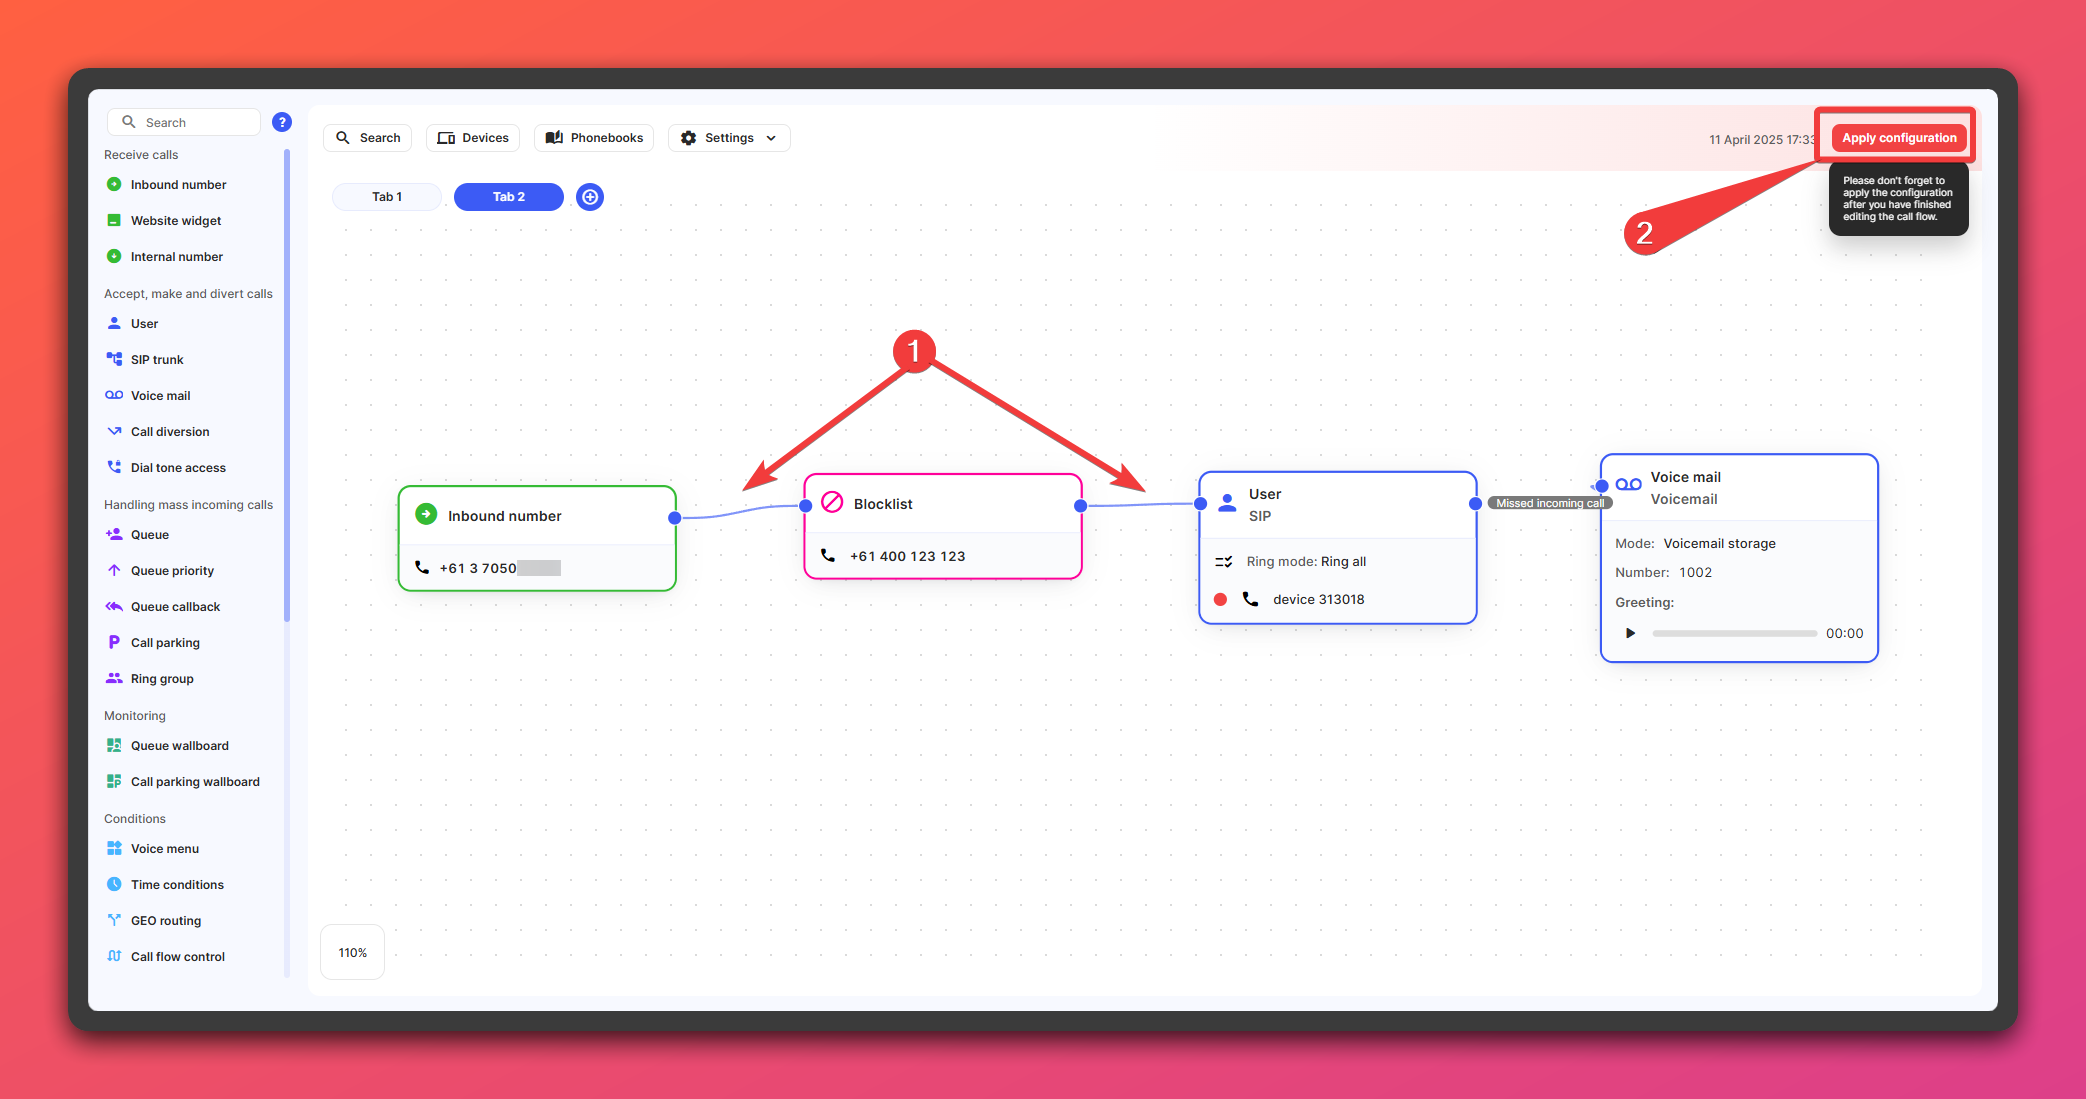Click the greeting audio progress bar
This screenshot has height=1099, width=2086.
click(x=1734, y=633)
